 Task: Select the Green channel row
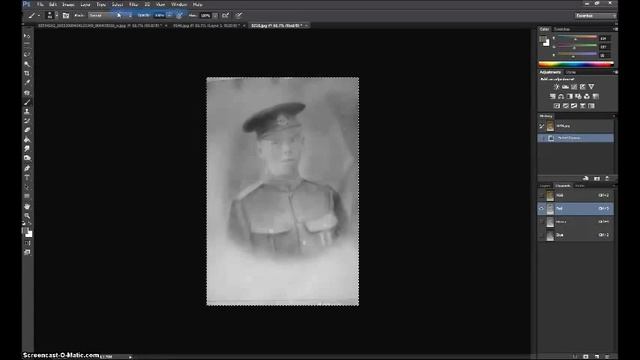(576, 222)
